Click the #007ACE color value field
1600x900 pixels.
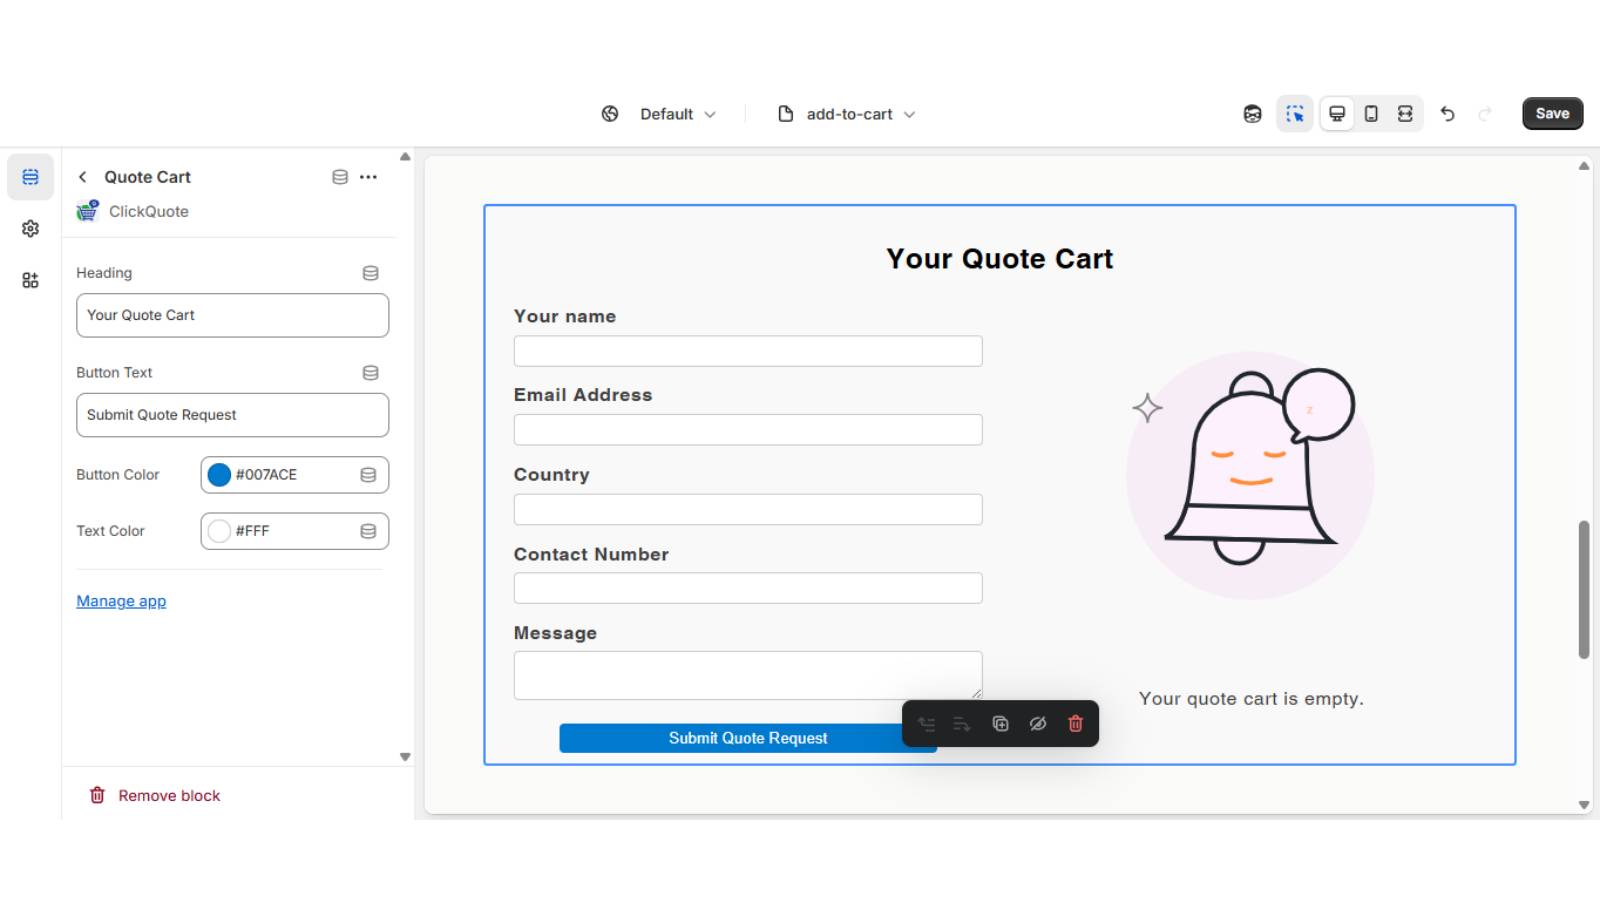(x=294, y=475)
